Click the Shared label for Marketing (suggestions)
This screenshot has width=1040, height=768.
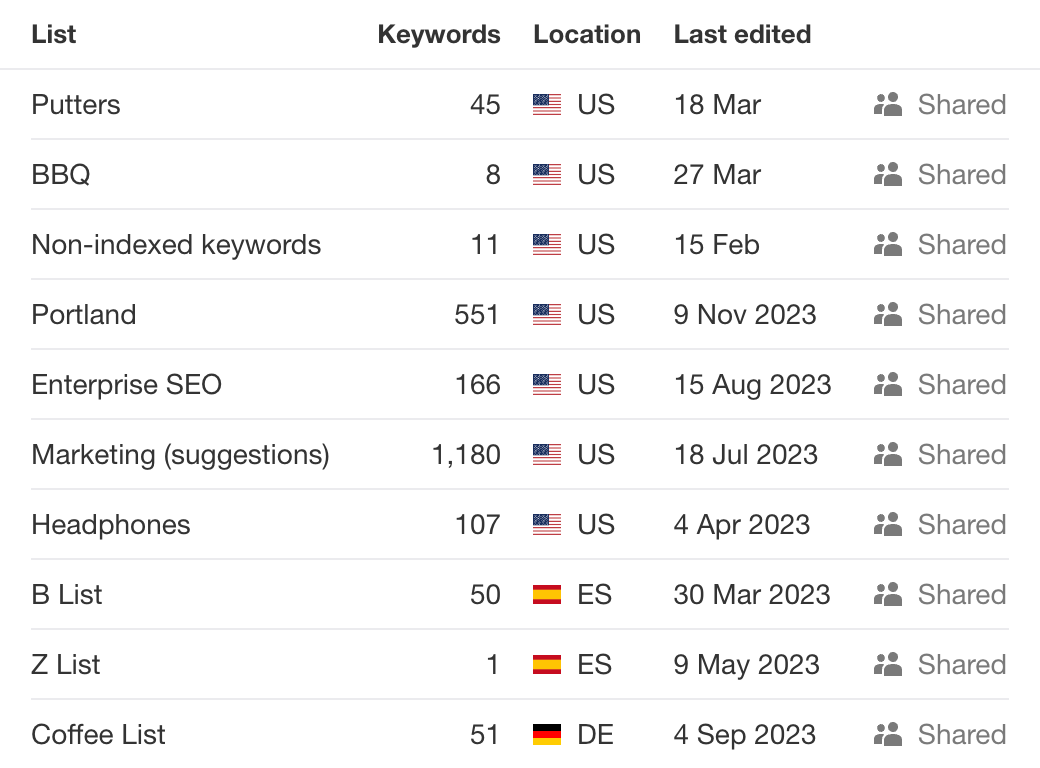coord(962,455)
